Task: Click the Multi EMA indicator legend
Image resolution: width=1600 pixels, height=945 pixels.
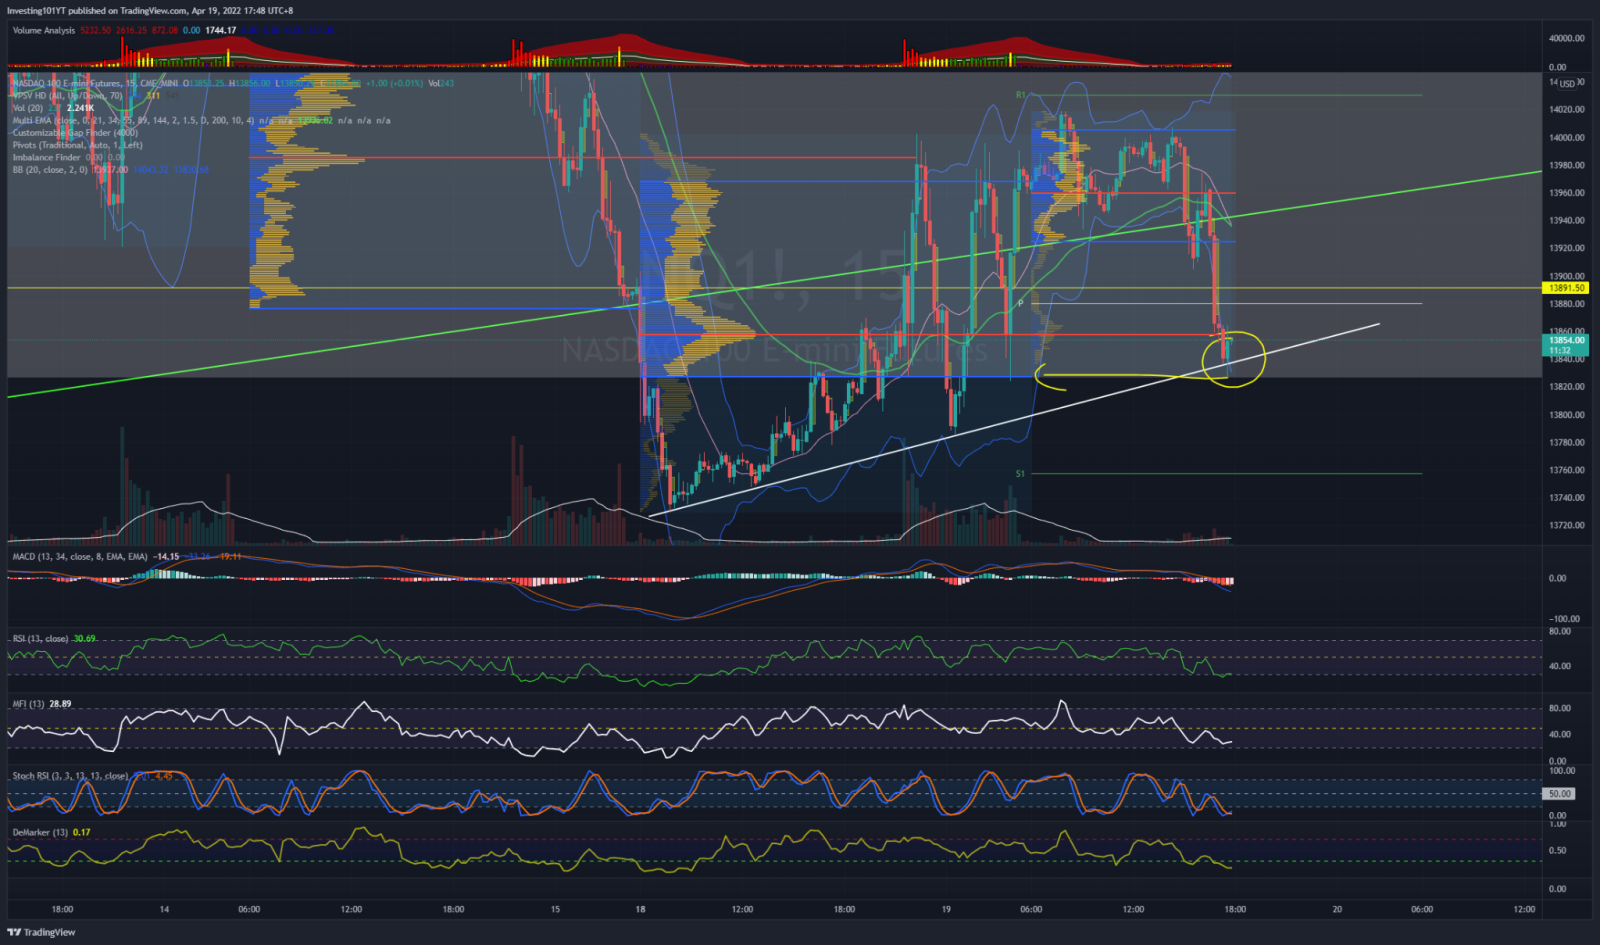Action: (133, 120)
